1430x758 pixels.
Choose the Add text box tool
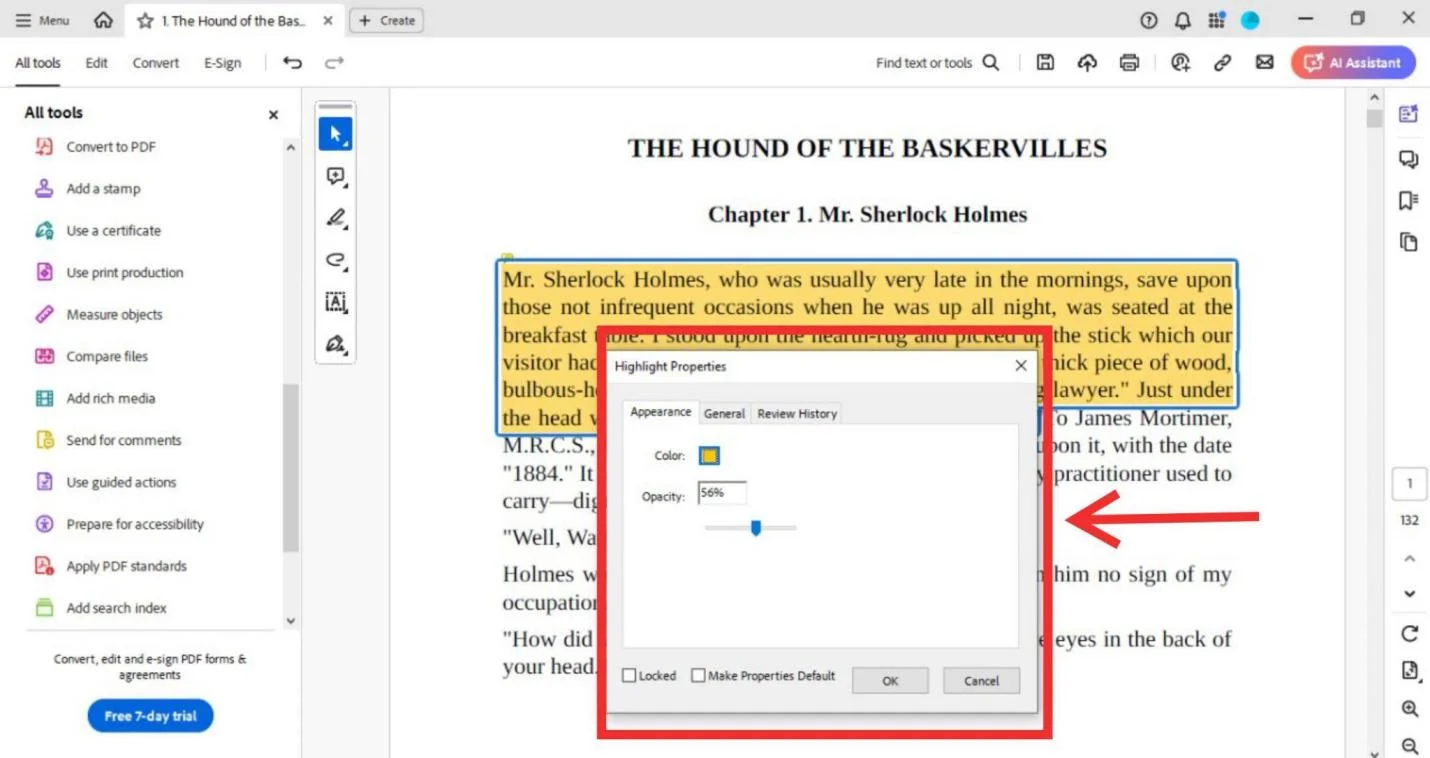[335, 303]
